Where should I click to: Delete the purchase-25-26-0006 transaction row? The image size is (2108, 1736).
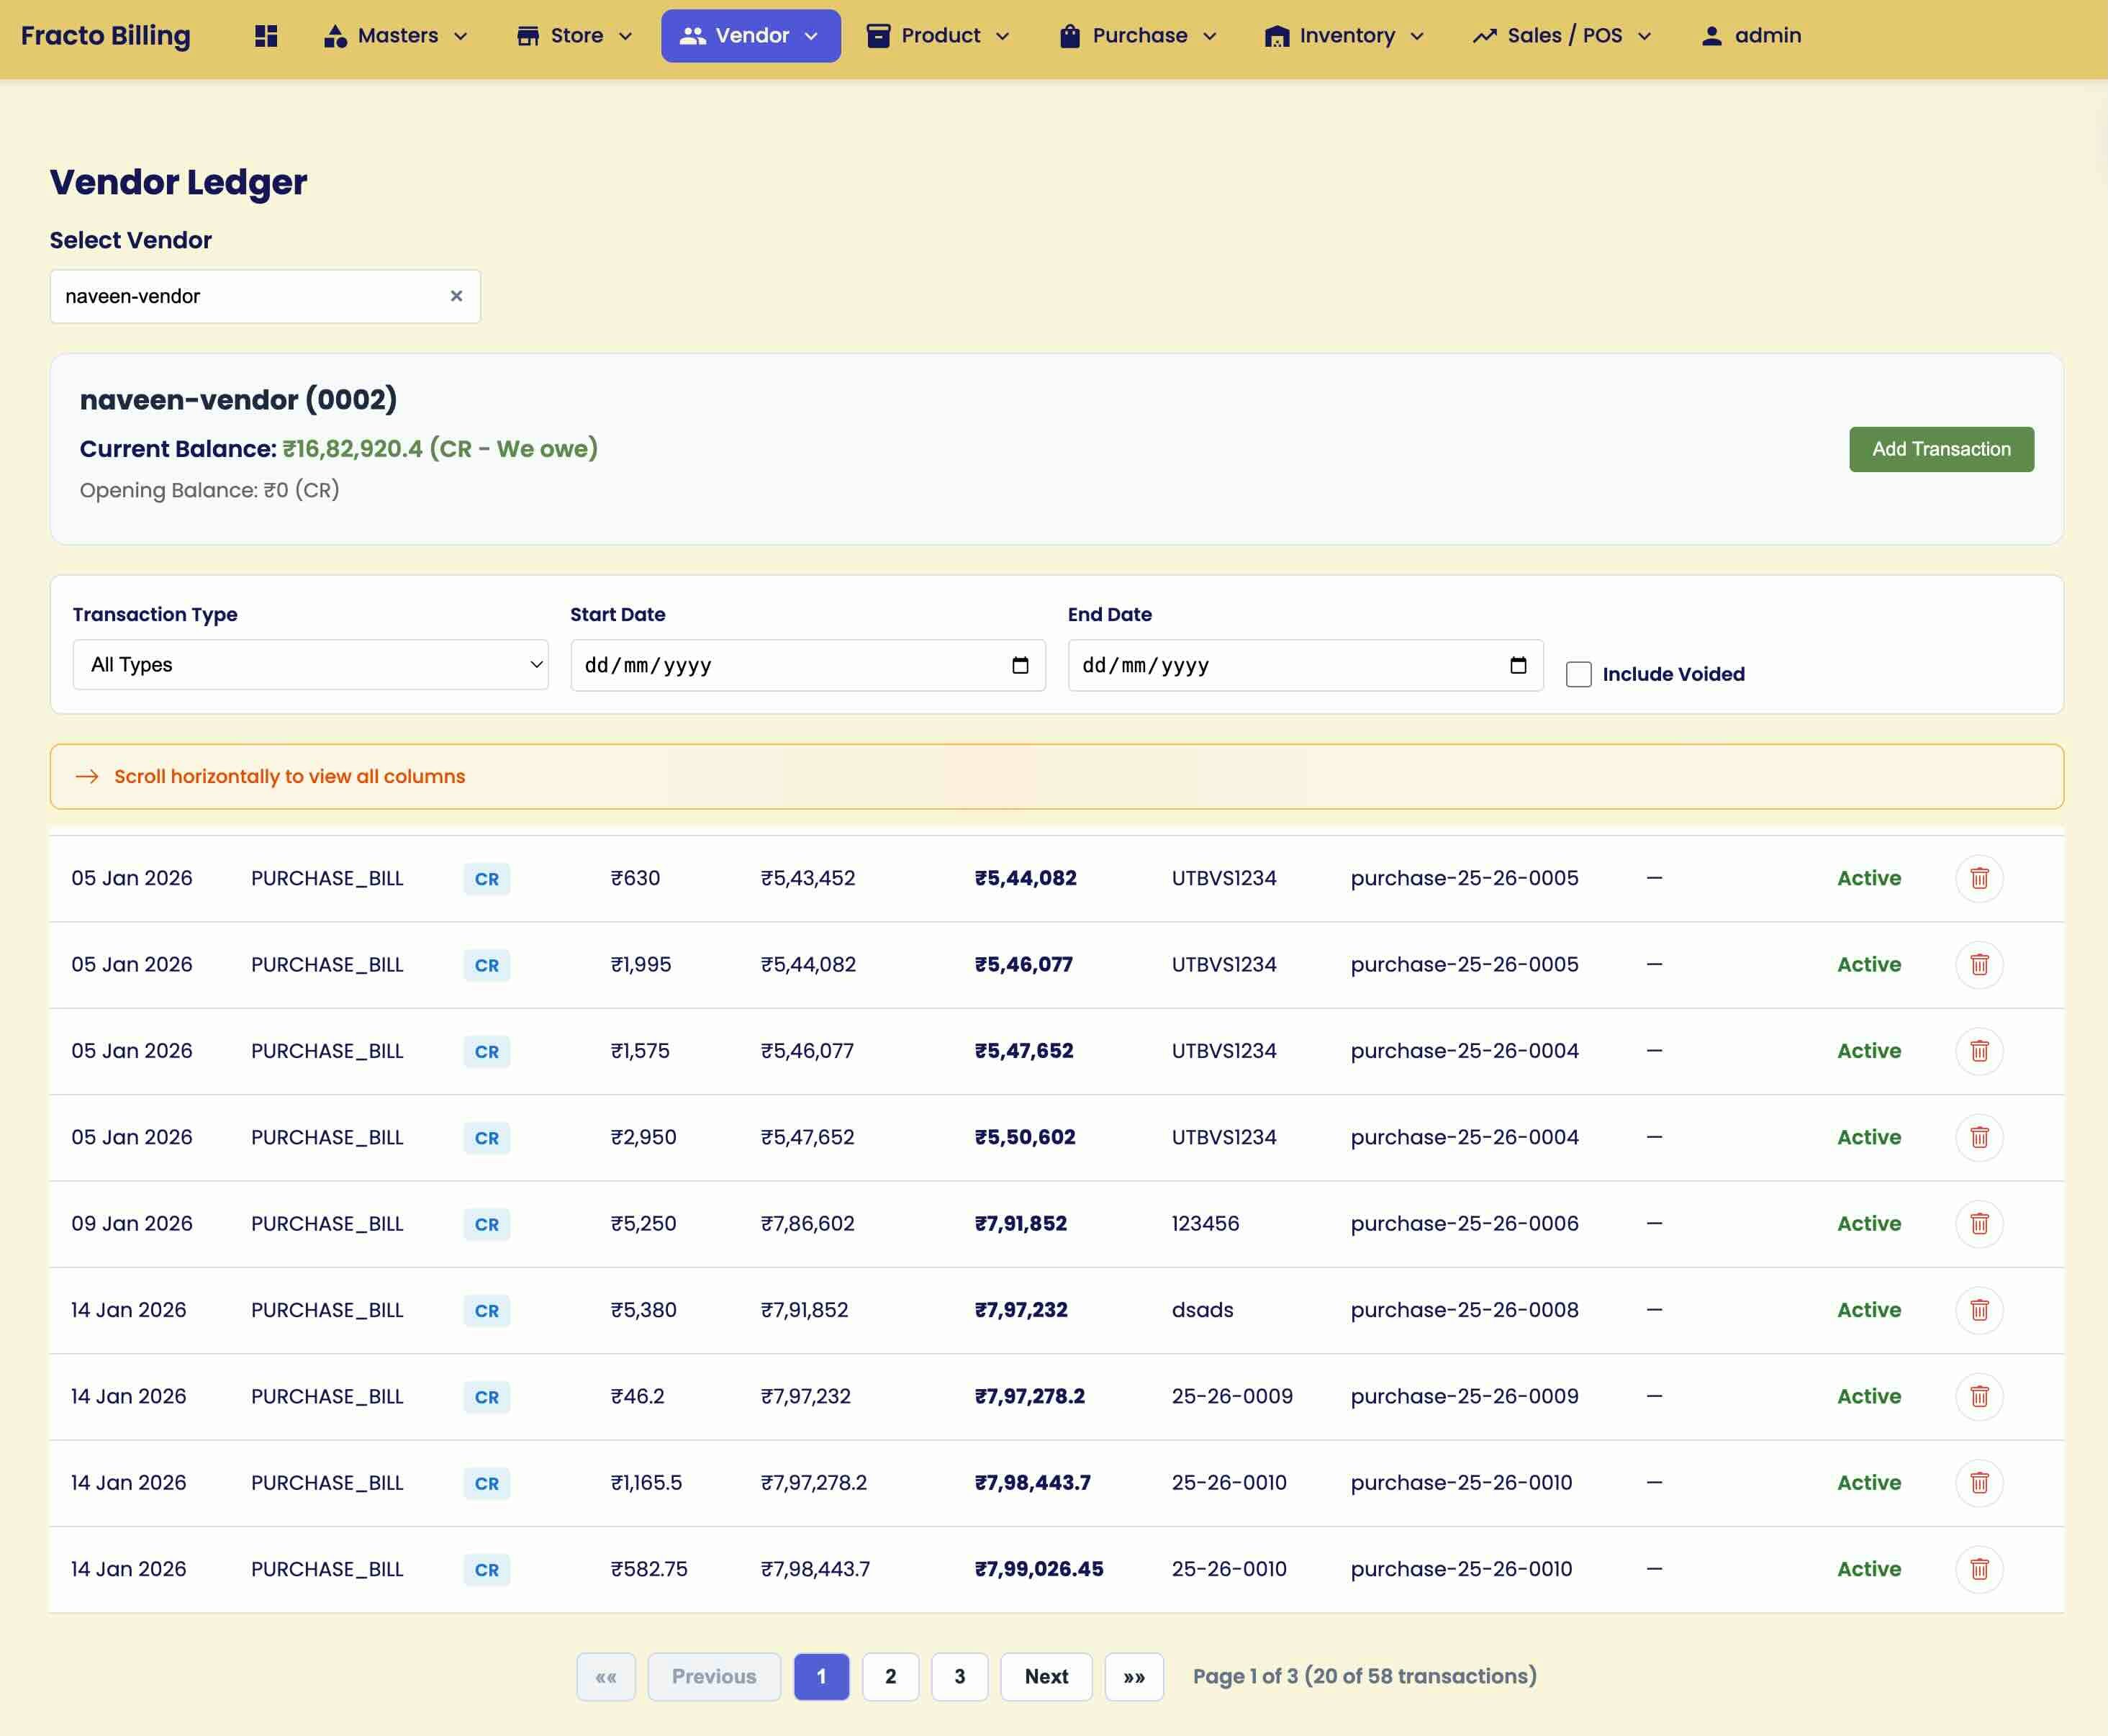pos(1978,1224)
